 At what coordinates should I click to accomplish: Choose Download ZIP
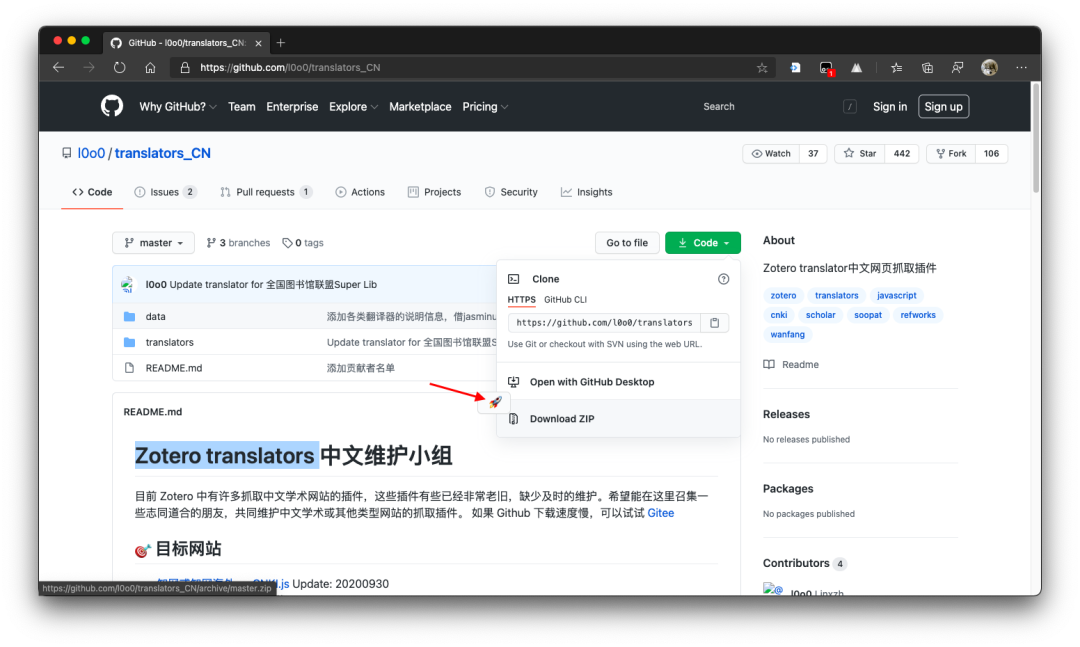[618, 419]
